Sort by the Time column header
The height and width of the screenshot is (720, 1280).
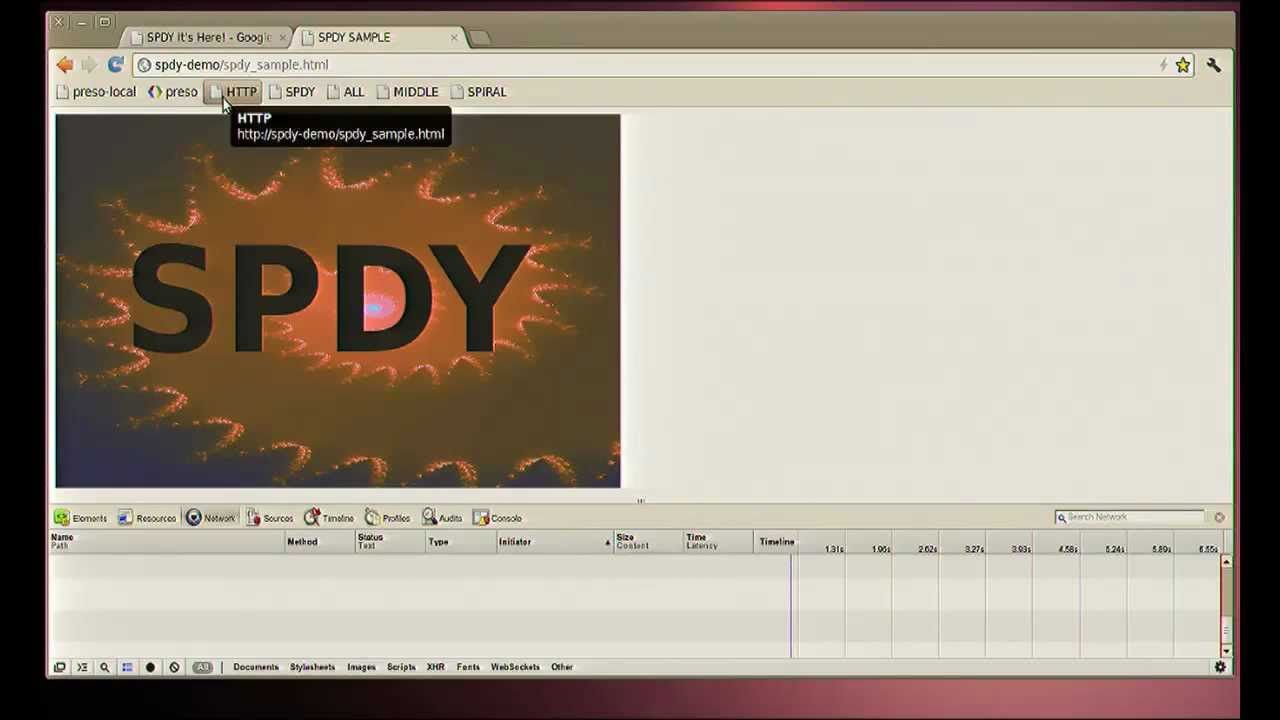pos(719,541)
